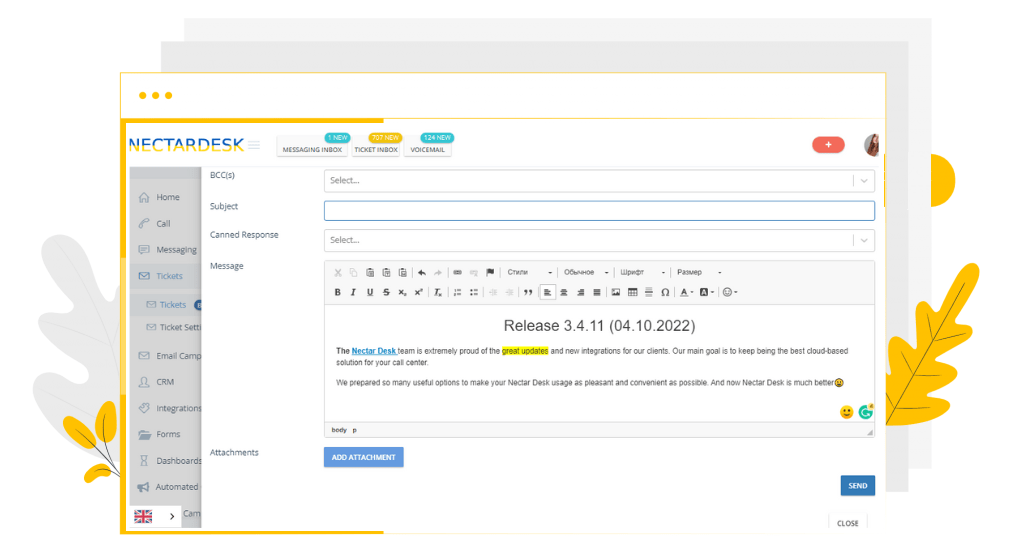Toggle italic formatting

click(353, 292)
